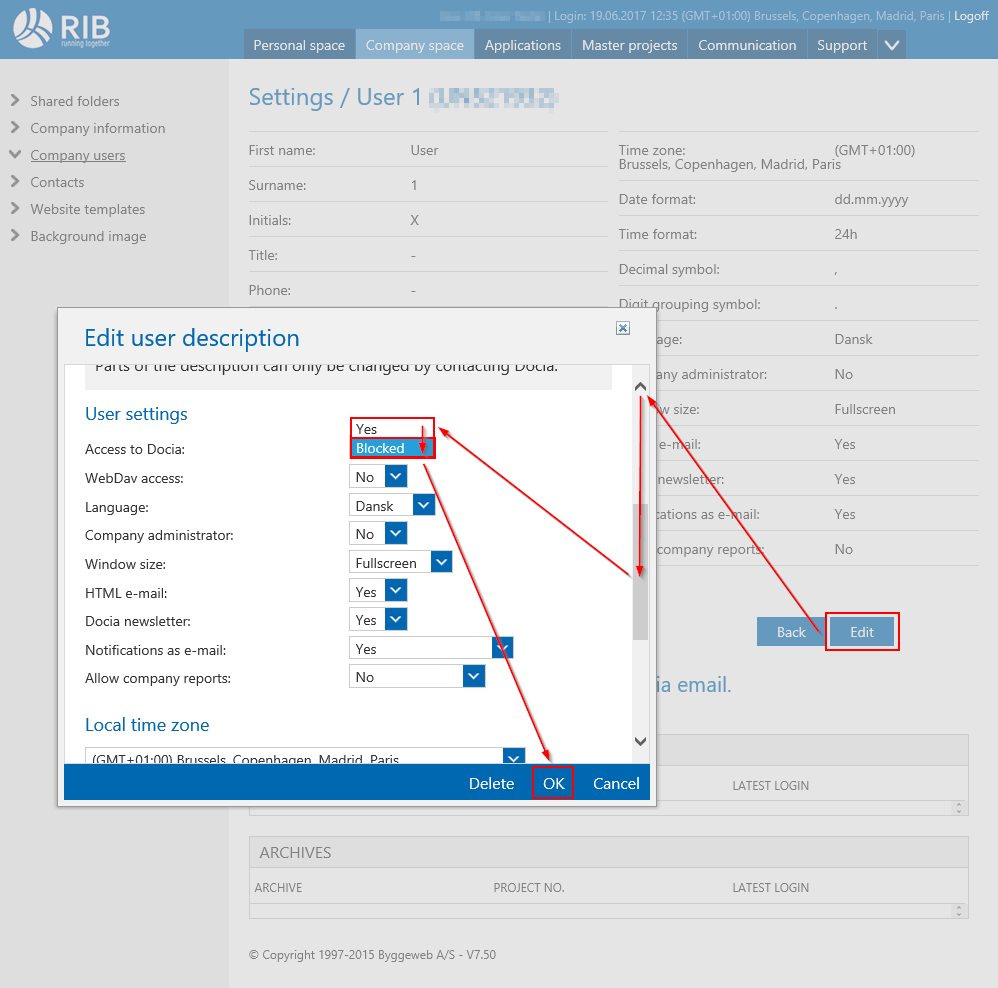998x988 pixels.
Task: Expand the navigation tabs overflow chevron
Action: tap(892, 45)
